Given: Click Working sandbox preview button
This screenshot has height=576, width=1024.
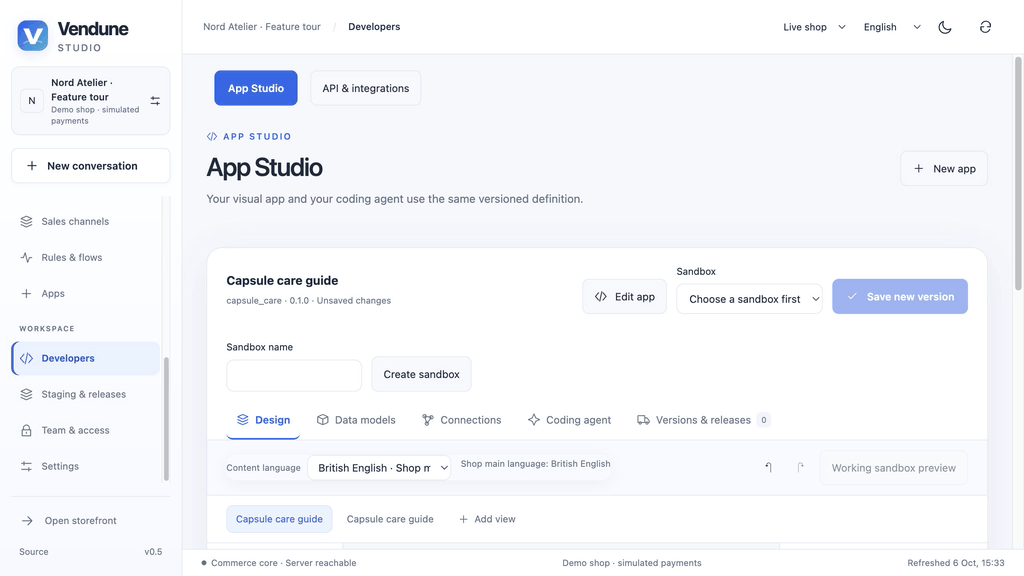Looking at the screenshot, I should coord(893,468).
